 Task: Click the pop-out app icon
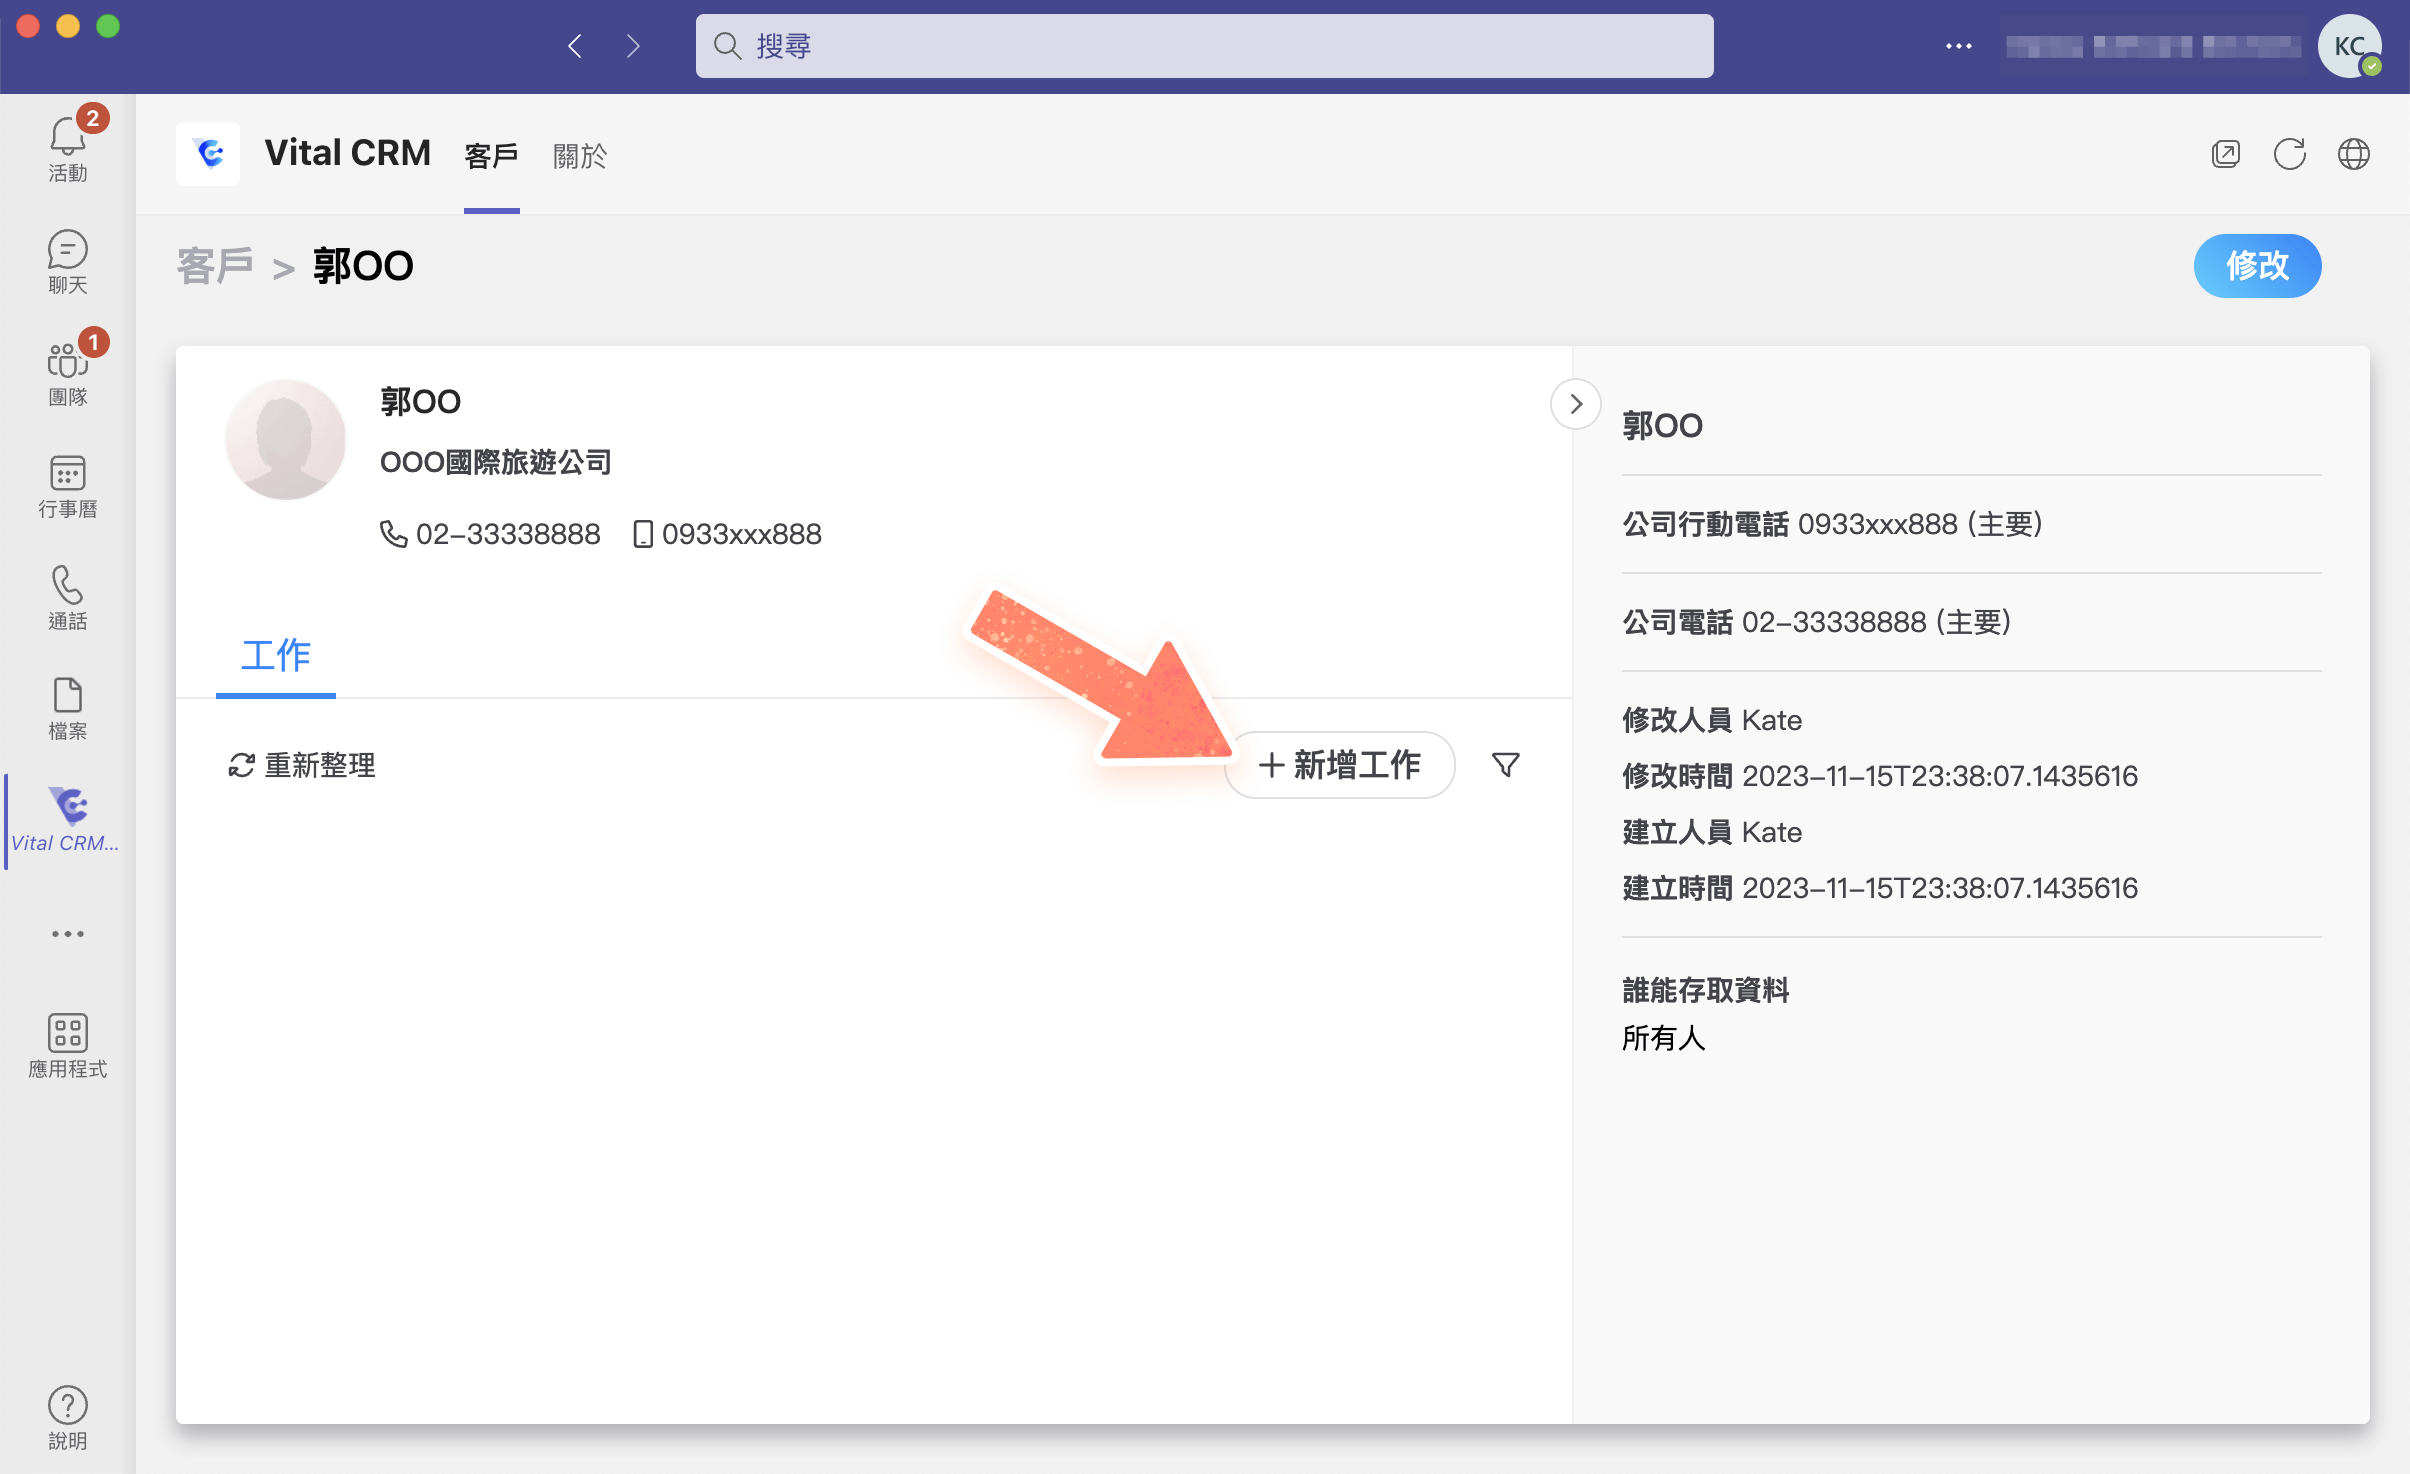(x=2225, y=154)
